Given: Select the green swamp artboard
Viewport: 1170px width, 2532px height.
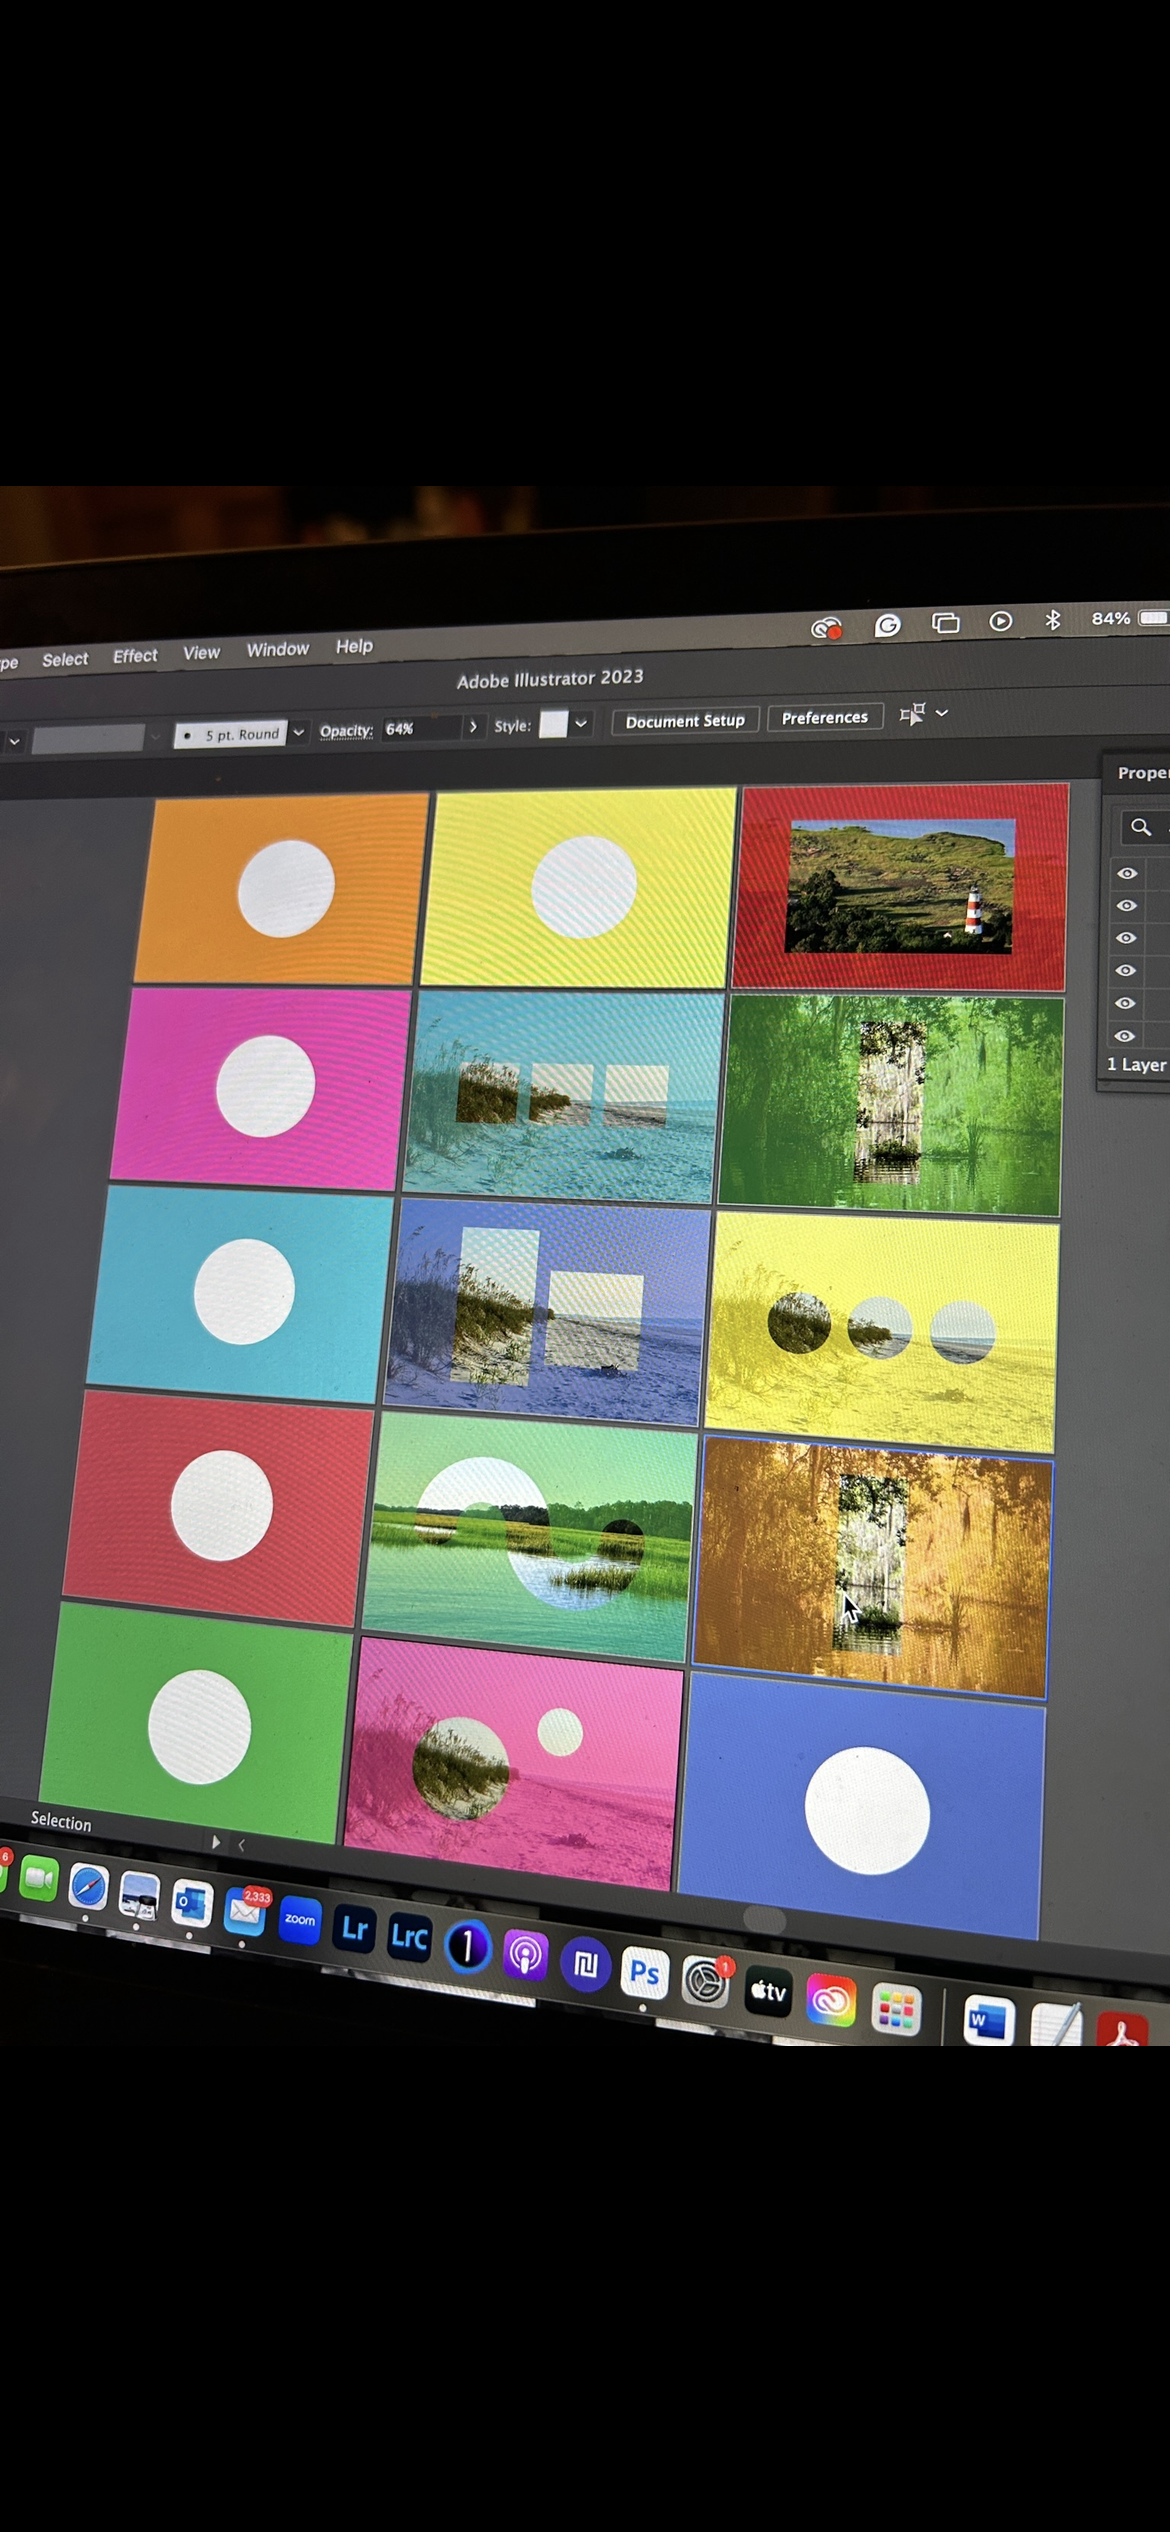Looking at the screenshot, I should pyautogui.click(x=891, y=1106).
